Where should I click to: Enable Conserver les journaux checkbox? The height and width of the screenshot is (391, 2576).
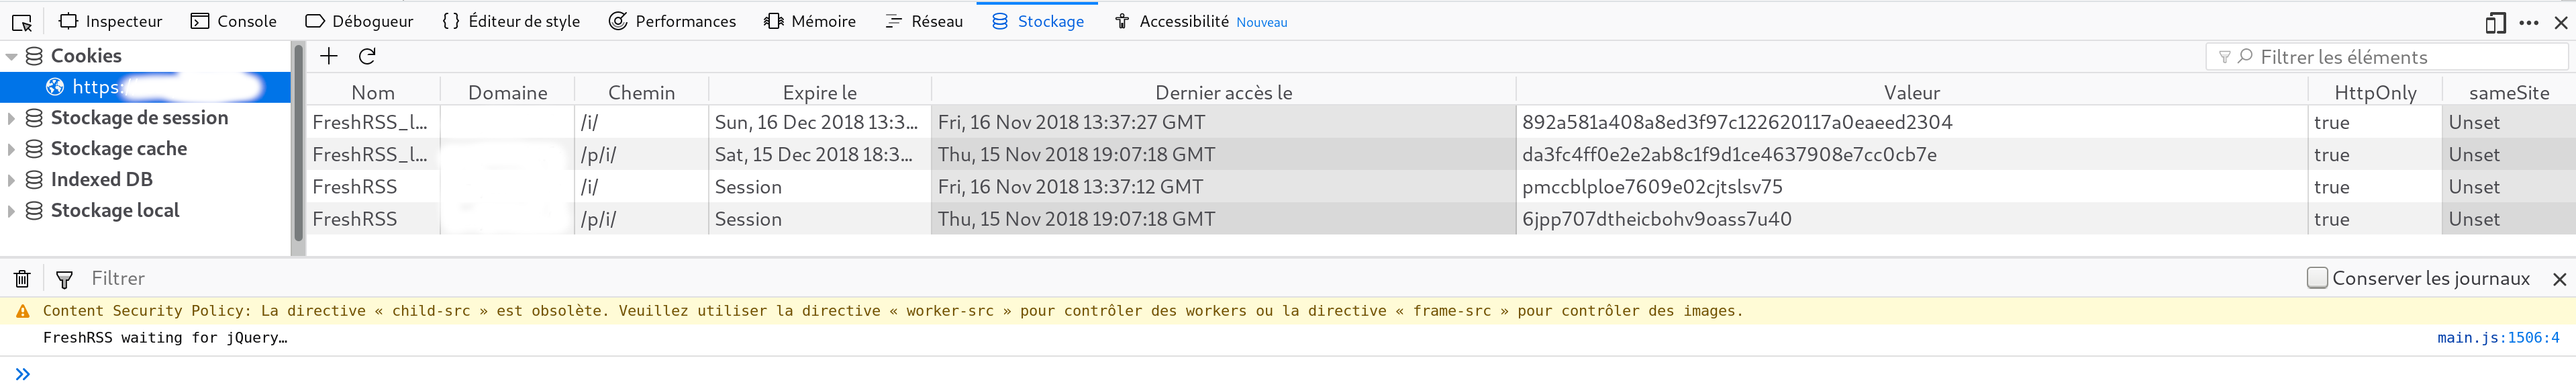point(2317,277)
